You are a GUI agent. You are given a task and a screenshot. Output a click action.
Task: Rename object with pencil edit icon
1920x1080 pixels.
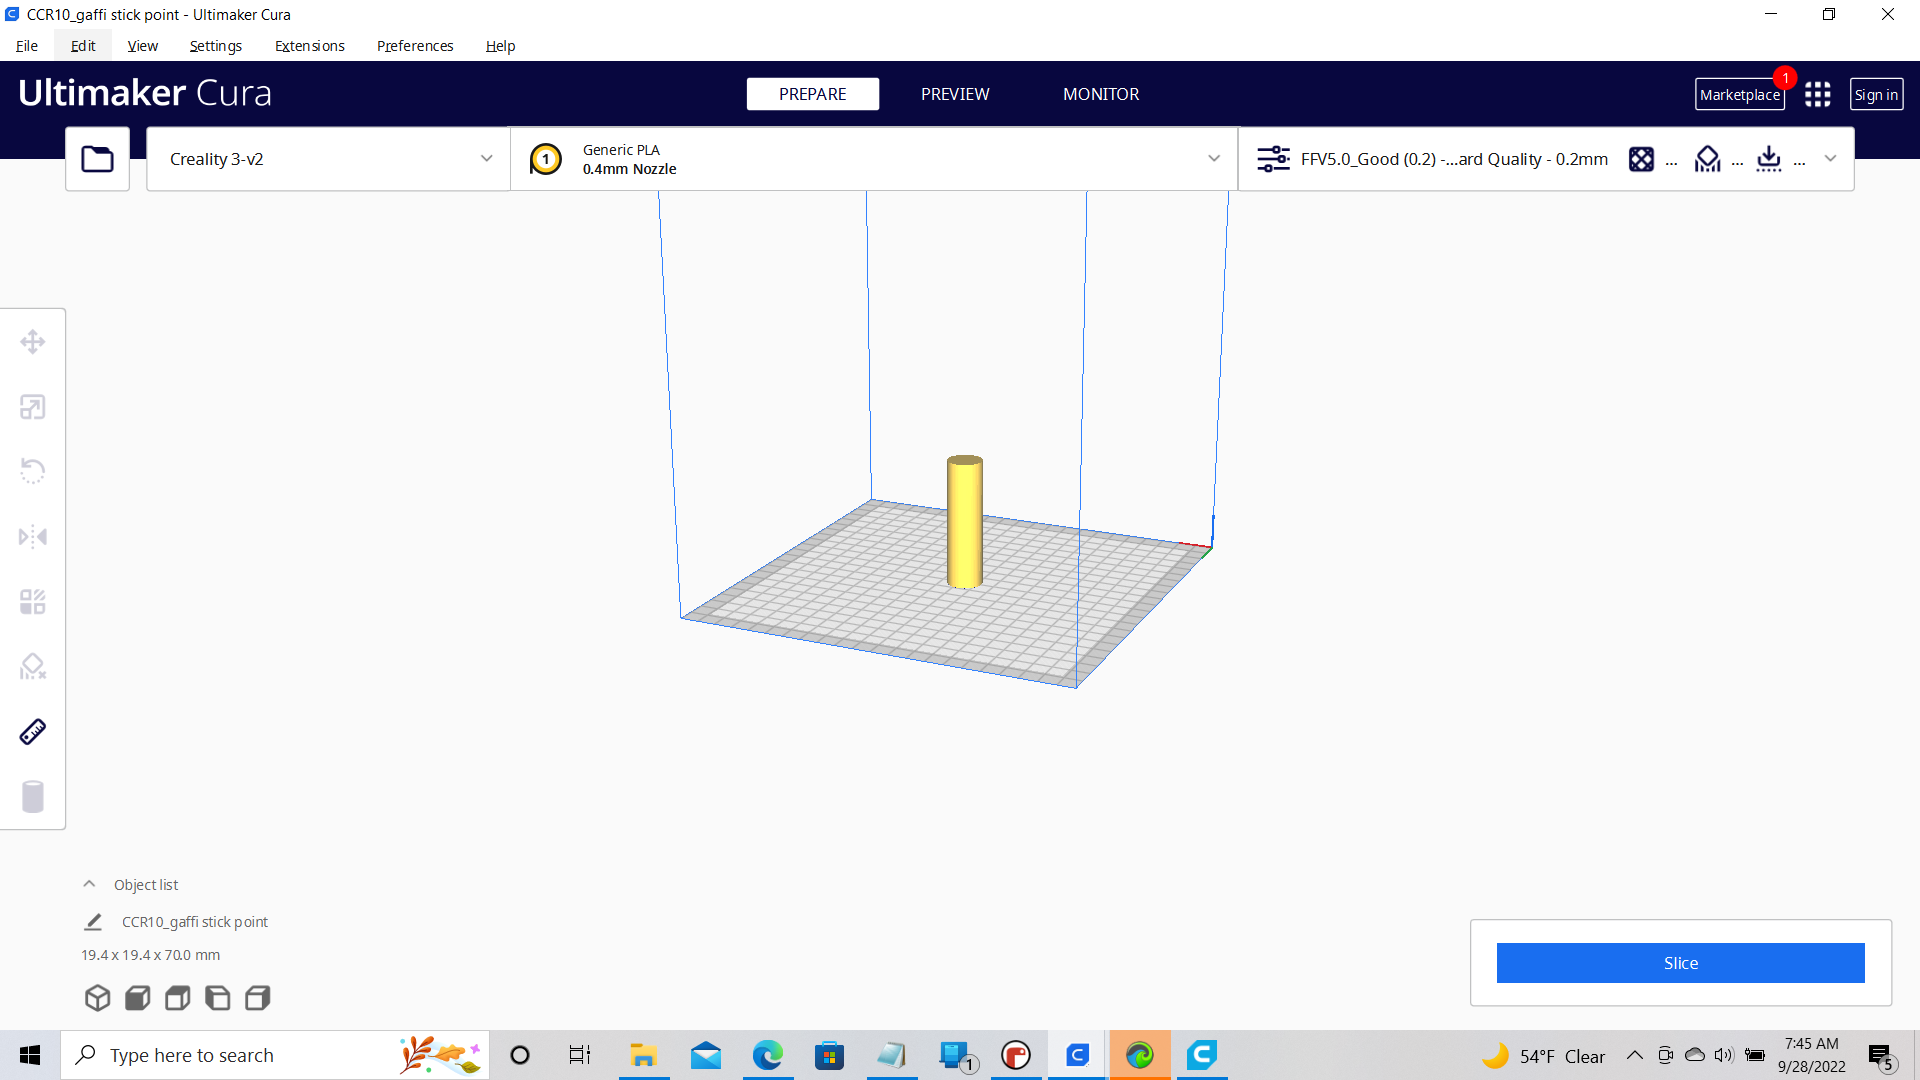point(93,922)
